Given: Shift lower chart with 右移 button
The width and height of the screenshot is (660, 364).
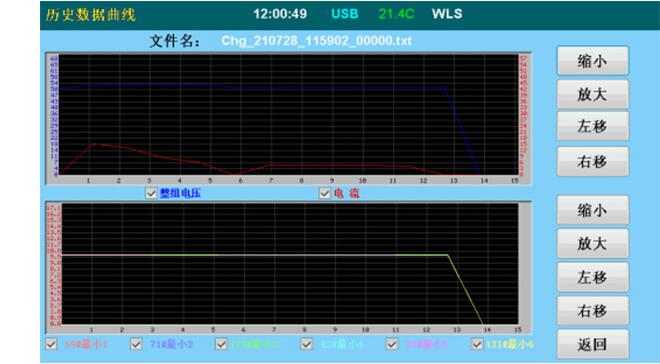Looking at the screenshot, I should pos(593,311).
